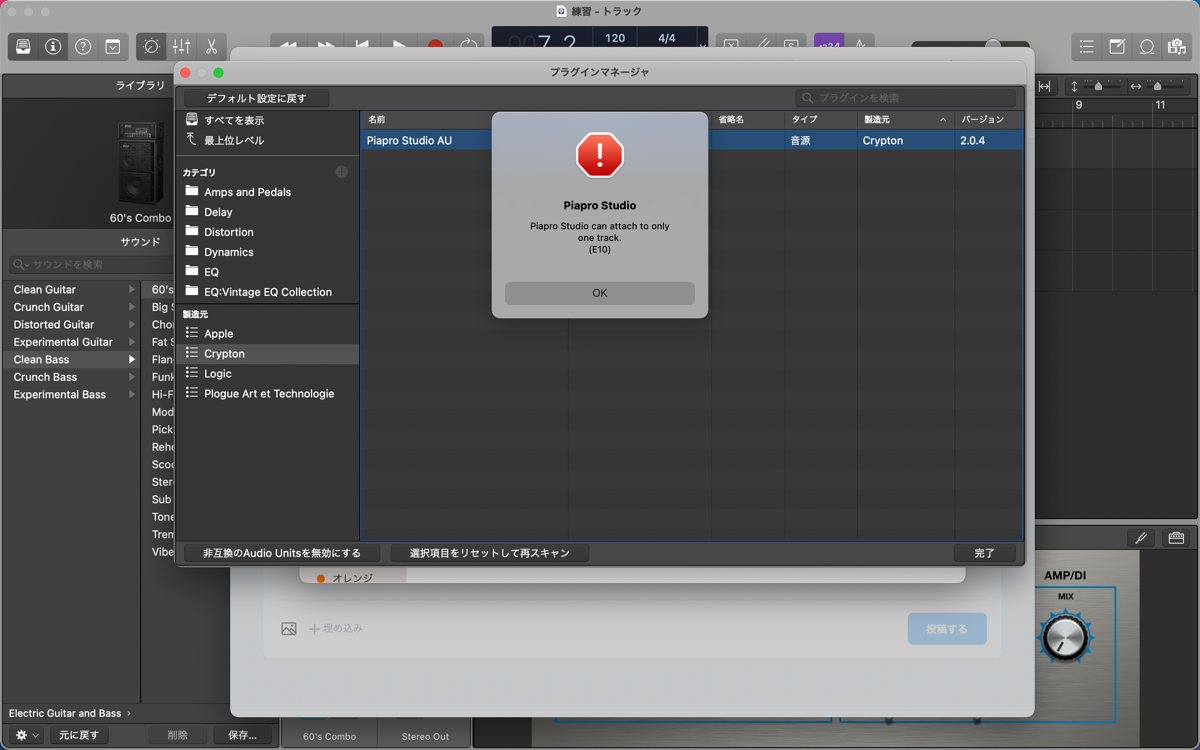Add a category with the plus icon

coord(342,172)
